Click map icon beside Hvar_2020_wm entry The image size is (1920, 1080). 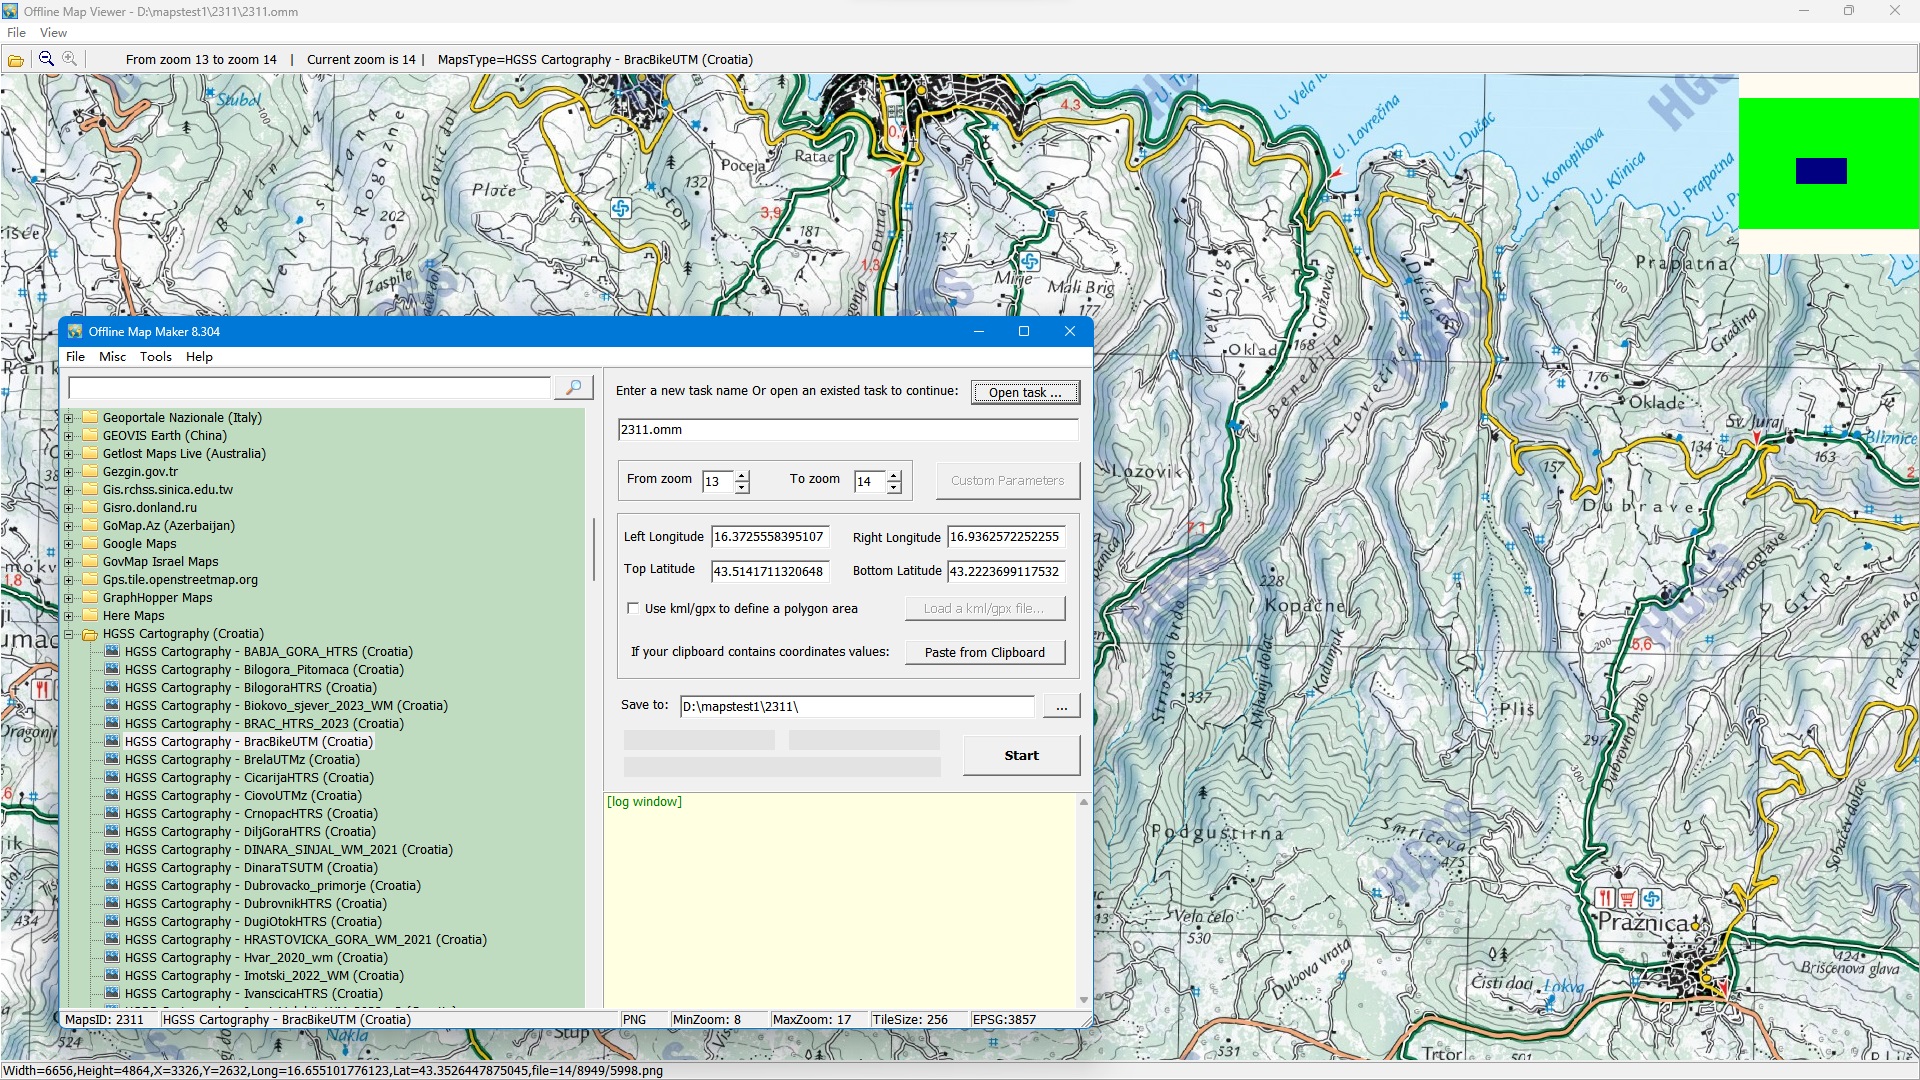point(112,958)
